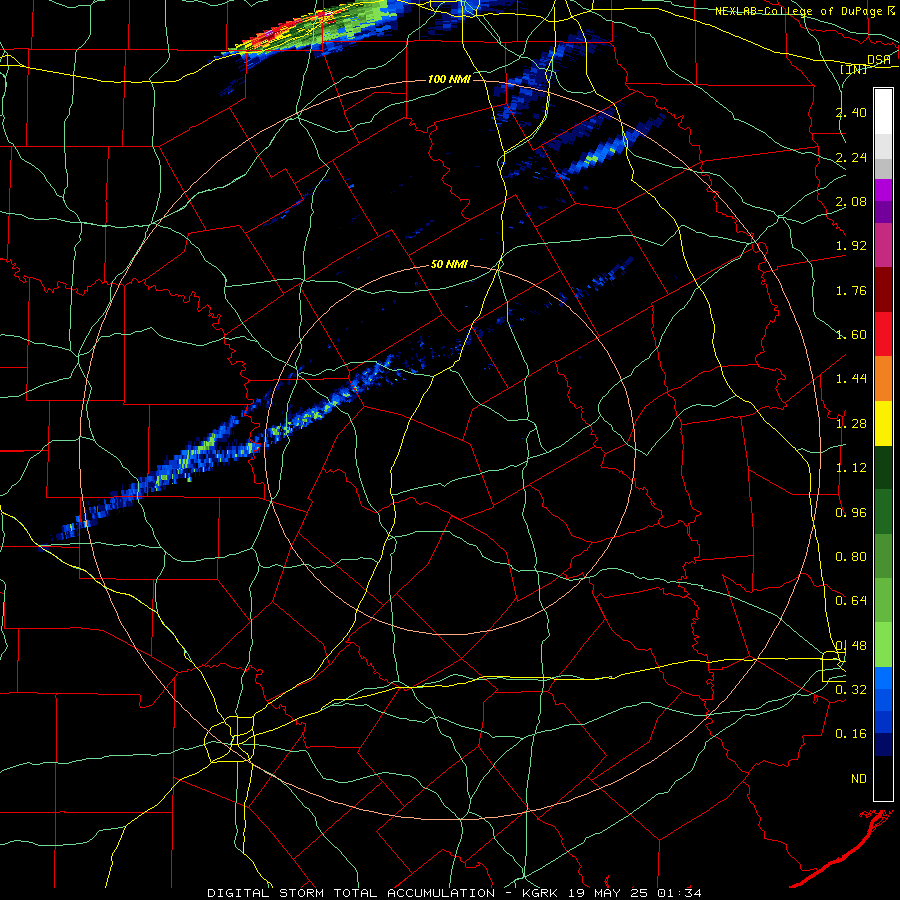Click the 1.60 legend value
The height and width of the screenshot is (900, 900).
click(x=851, y=335)
